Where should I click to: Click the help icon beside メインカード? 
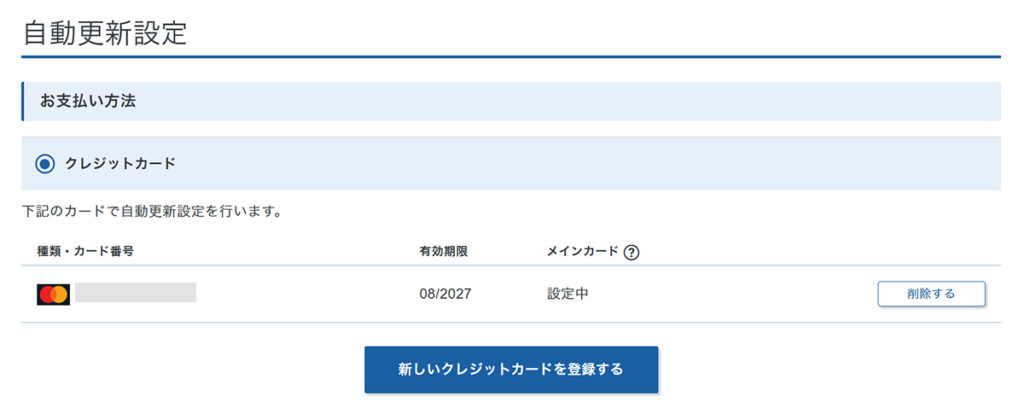point(631,252)
